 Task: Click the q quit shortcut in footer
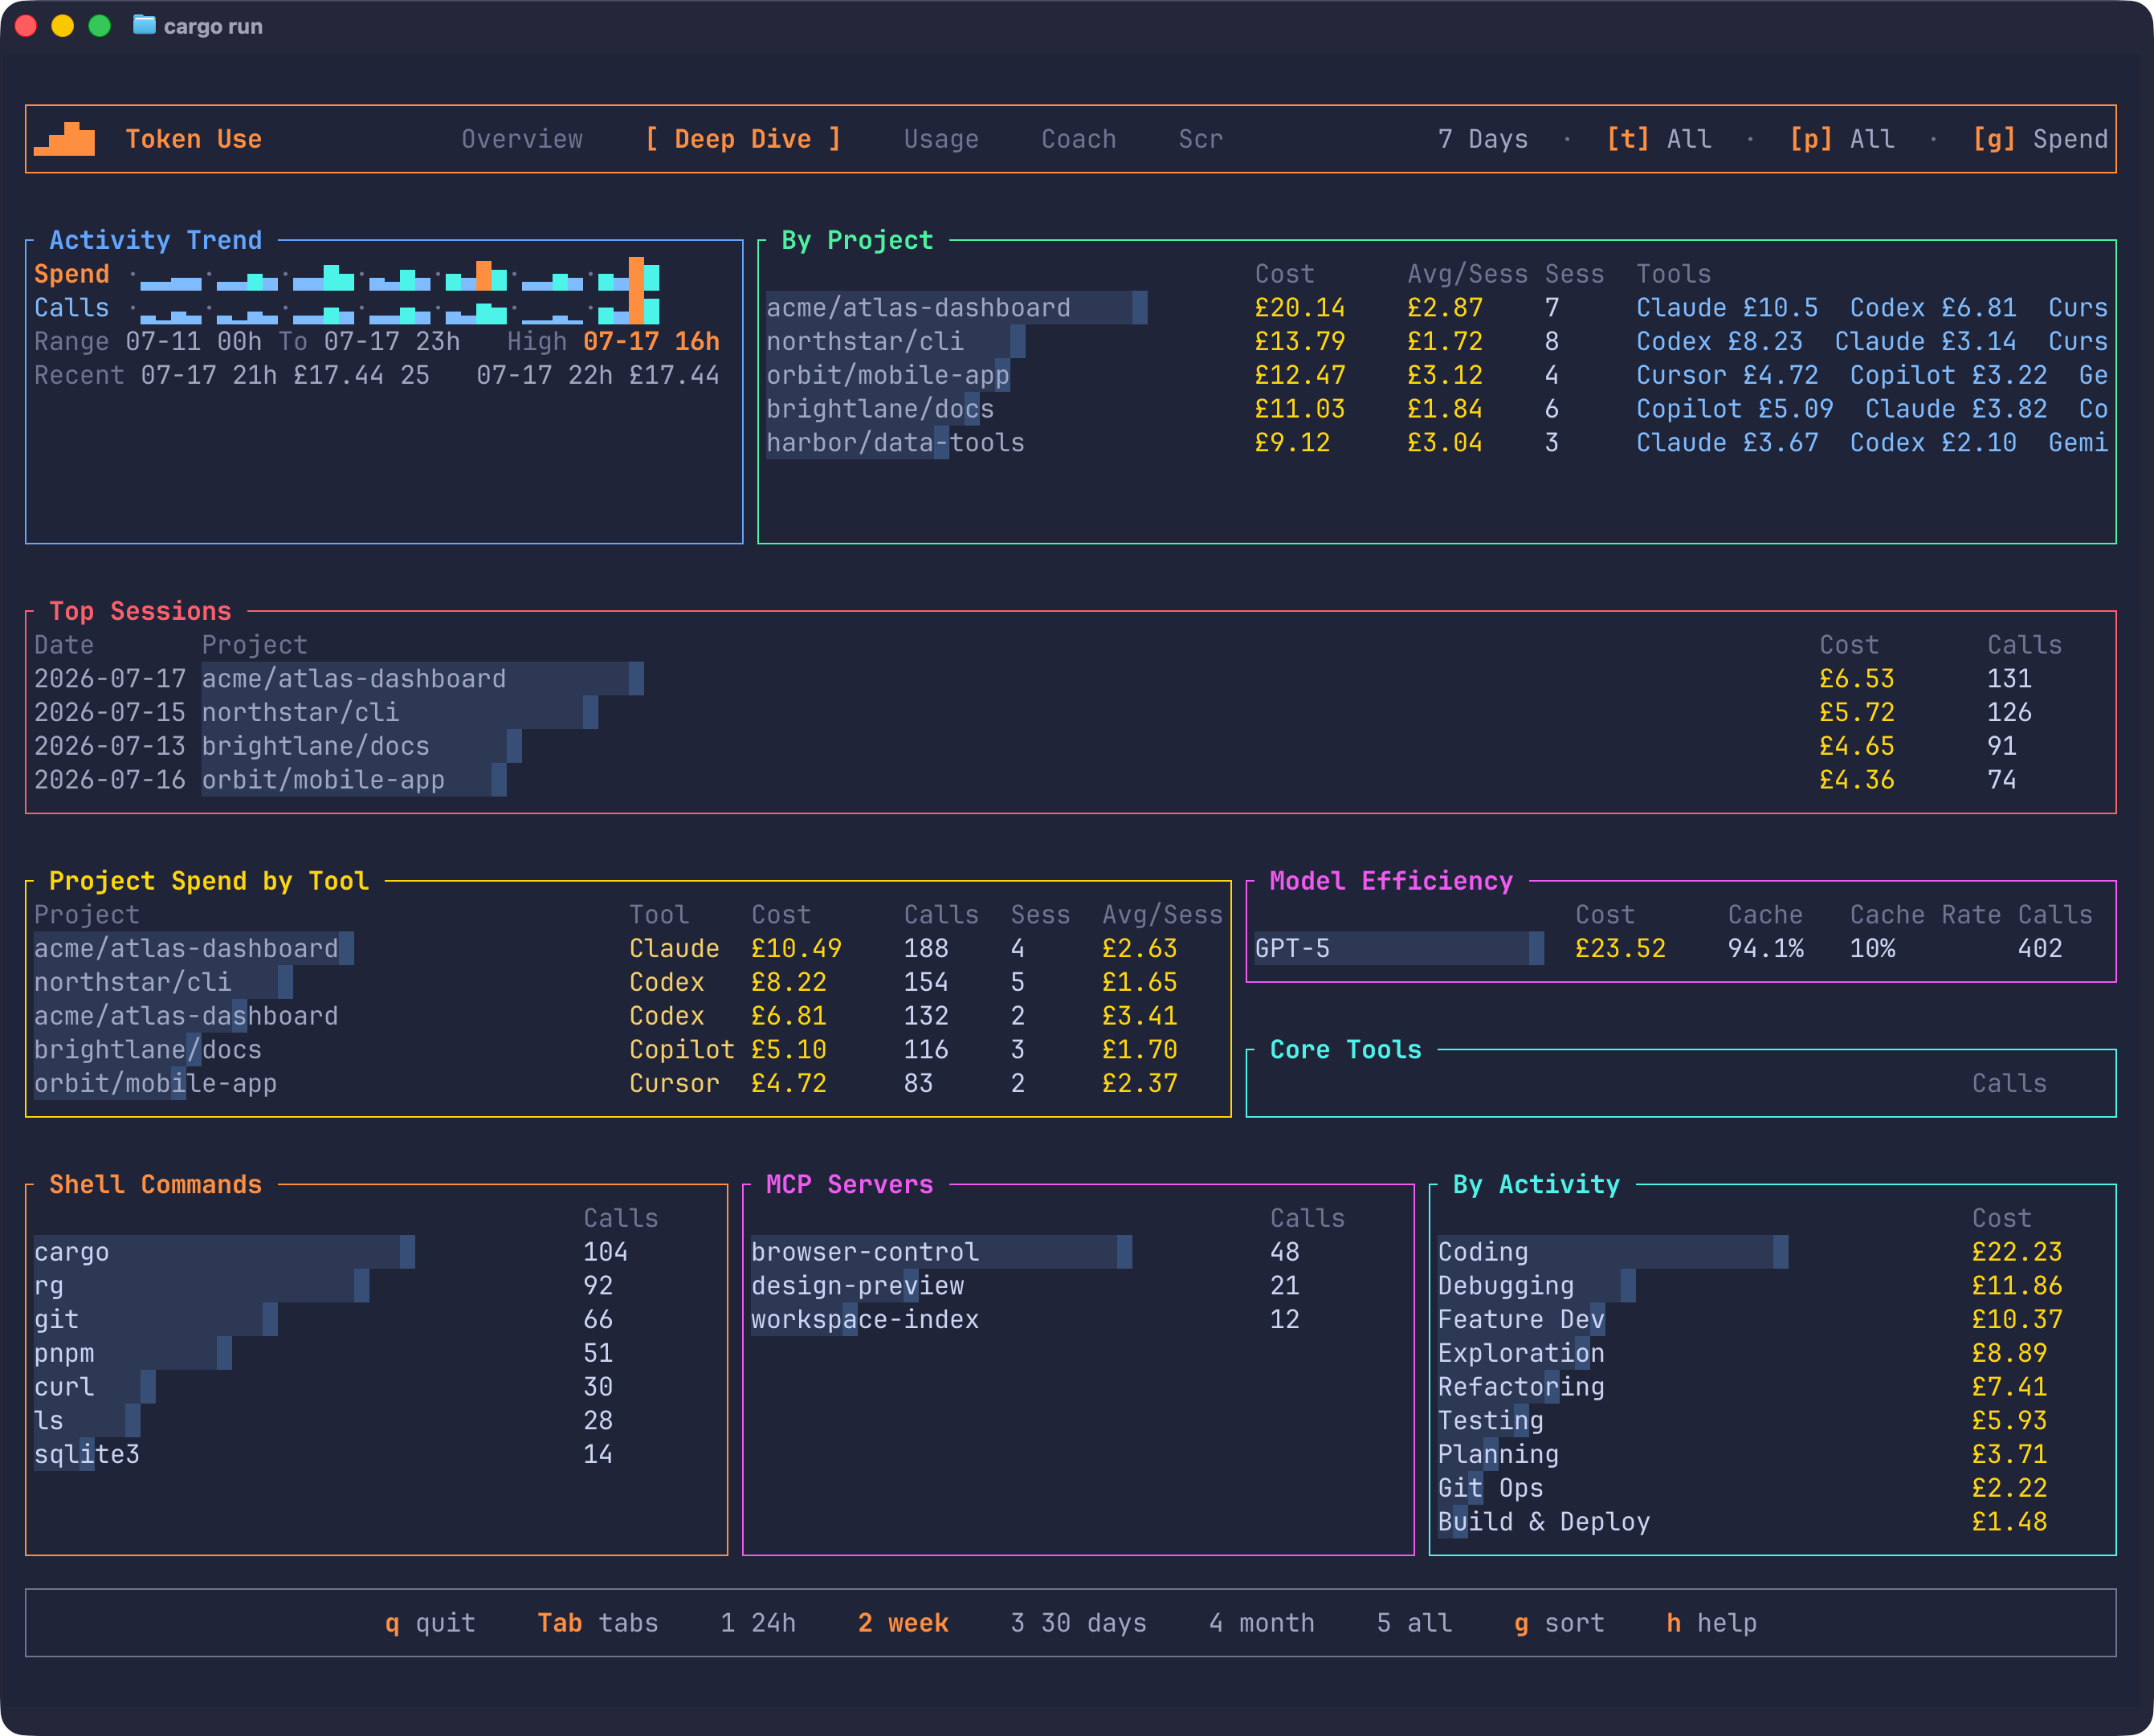click(x=430, y=1623)
